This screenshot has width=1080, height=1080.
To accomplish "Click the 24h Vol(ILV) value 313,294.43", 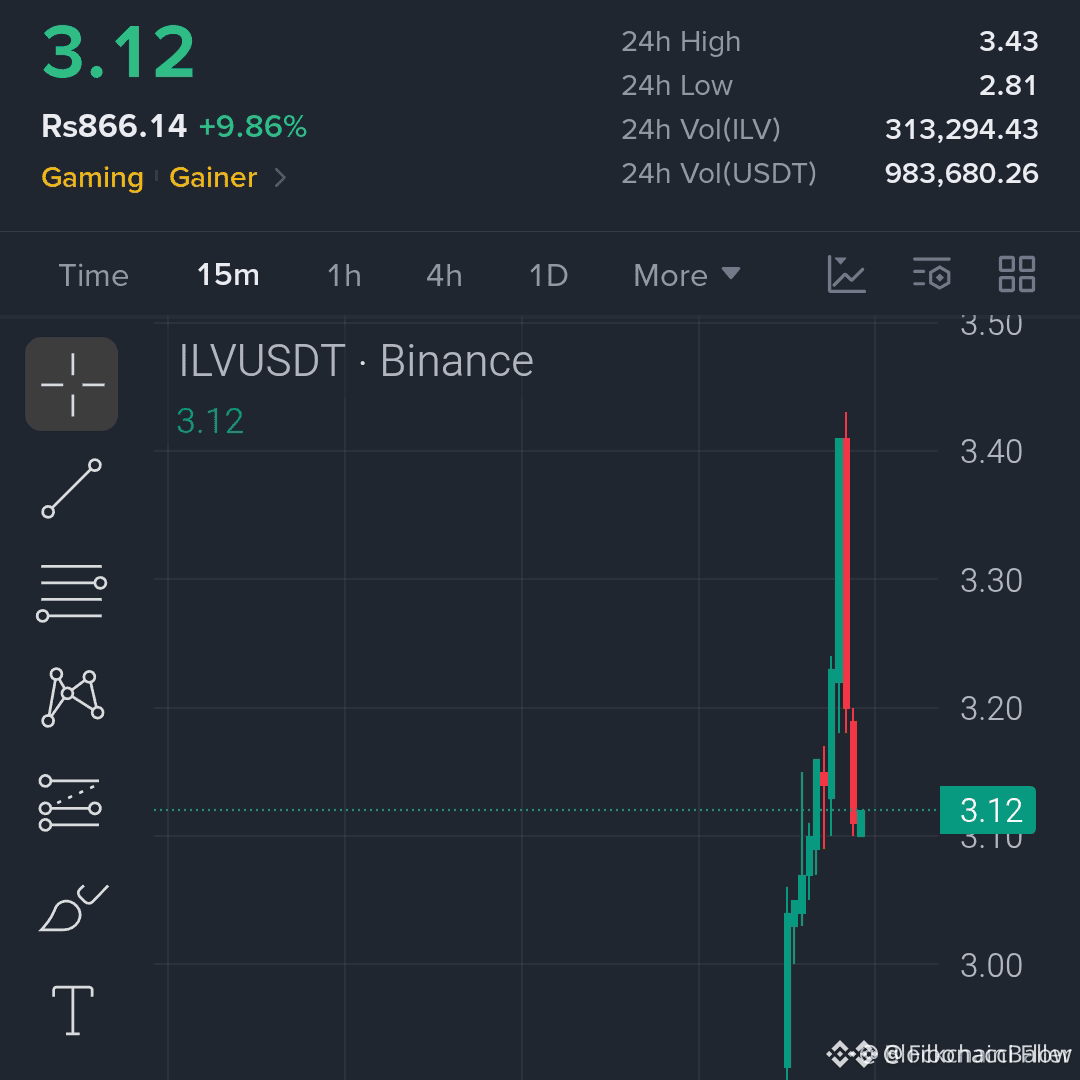I will (x=962, y=129).
